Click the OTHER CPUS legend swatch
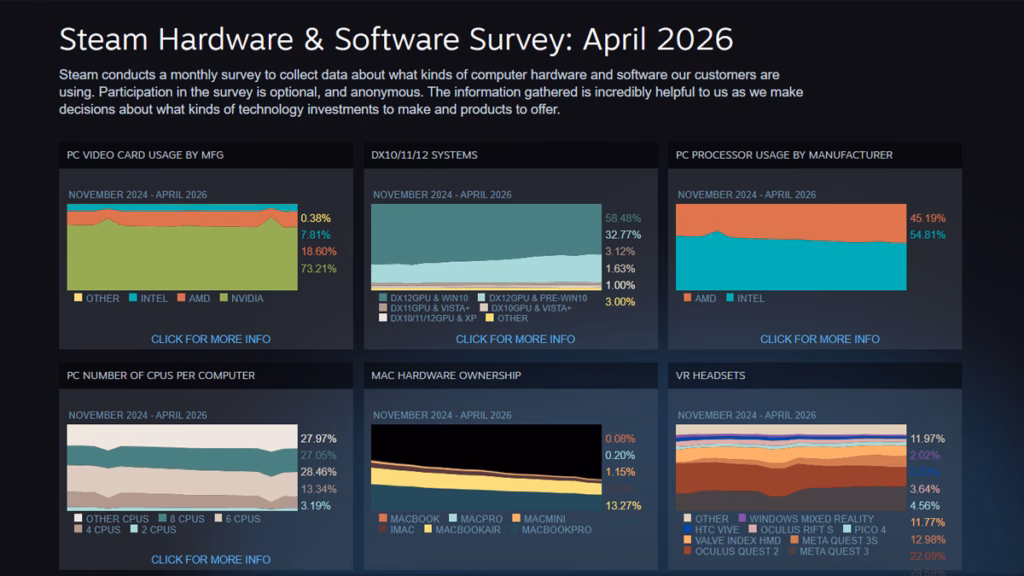 [78, 519]
